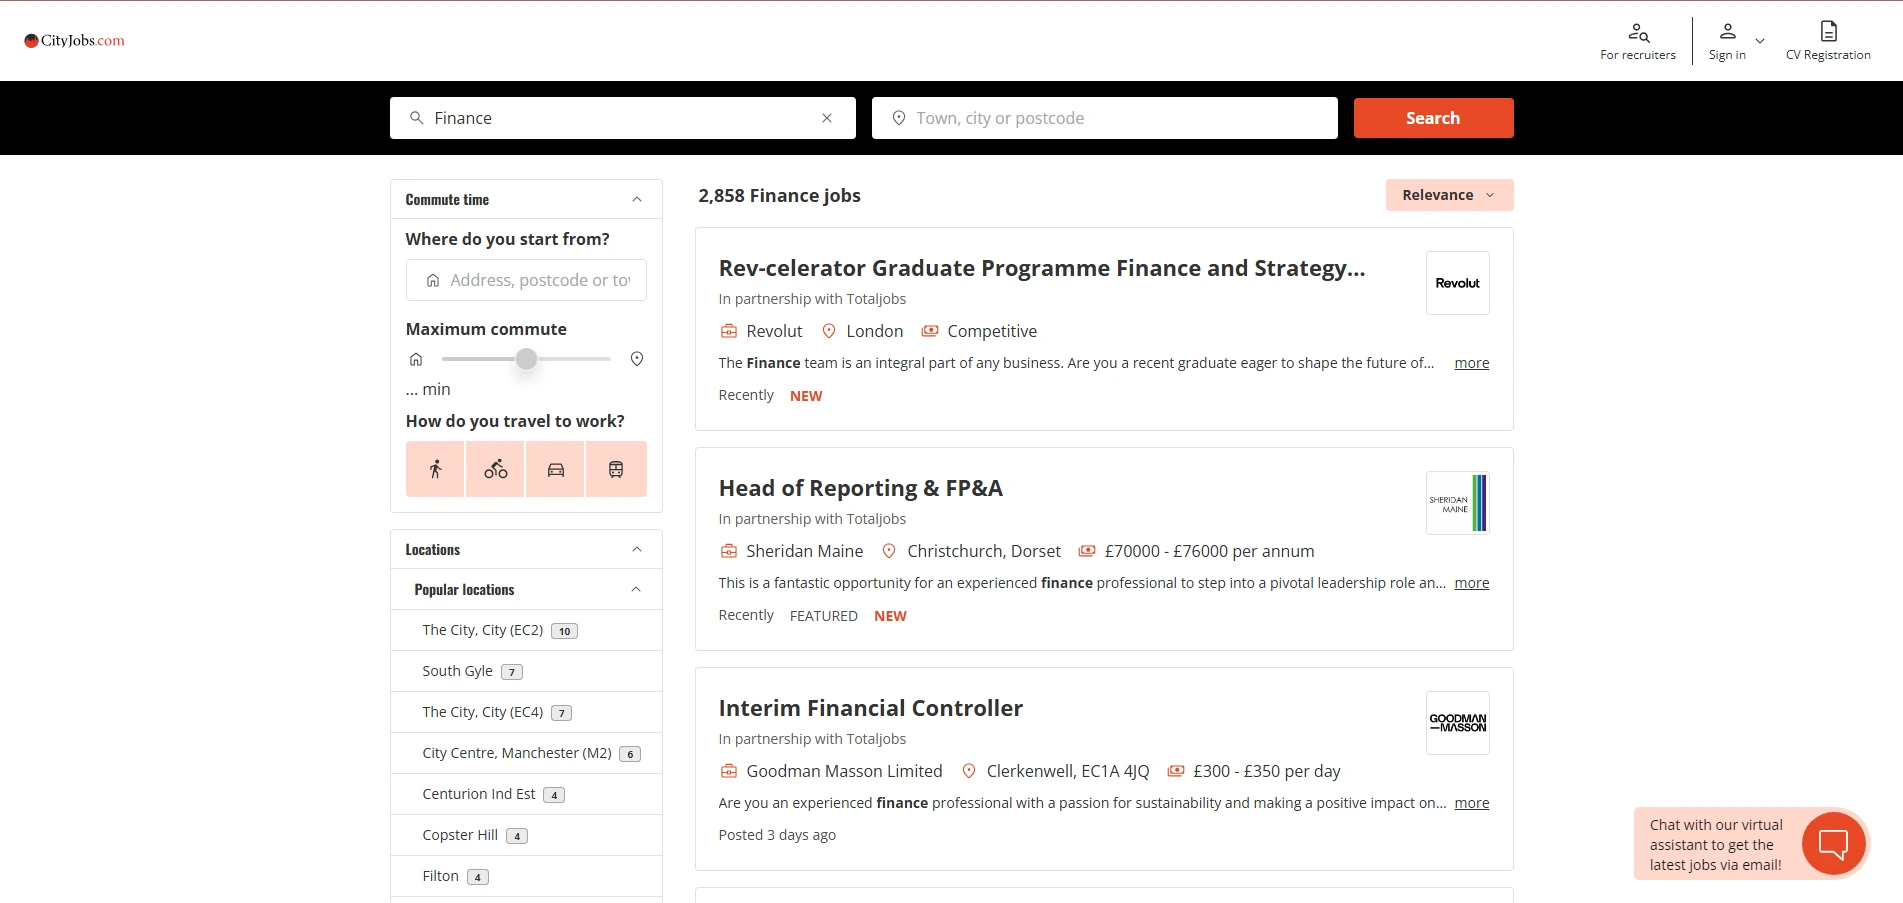
Task: Click the FEATURED label on Head of Reporting job
Action: click(x=824, y=616)
